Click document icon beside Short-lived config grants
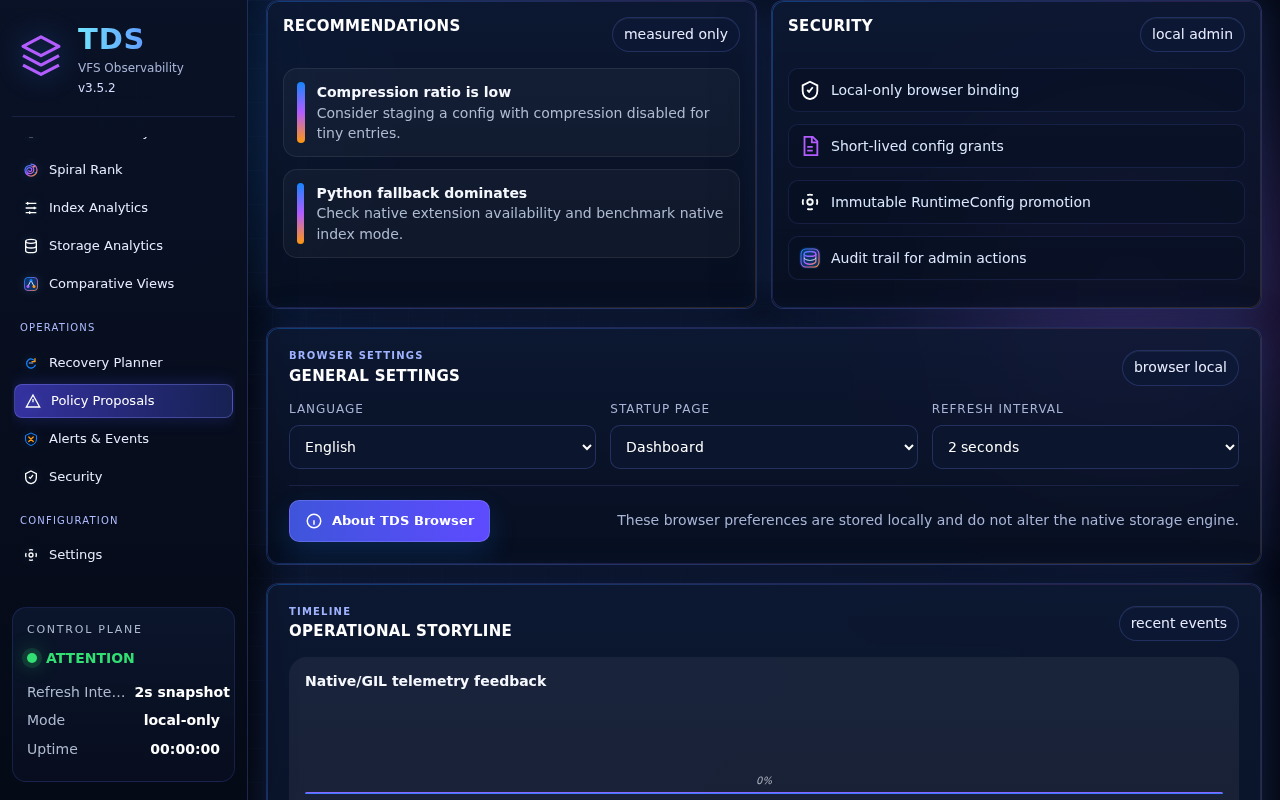The height and width of the screenshot is (800, 1280). coord(810,146)
